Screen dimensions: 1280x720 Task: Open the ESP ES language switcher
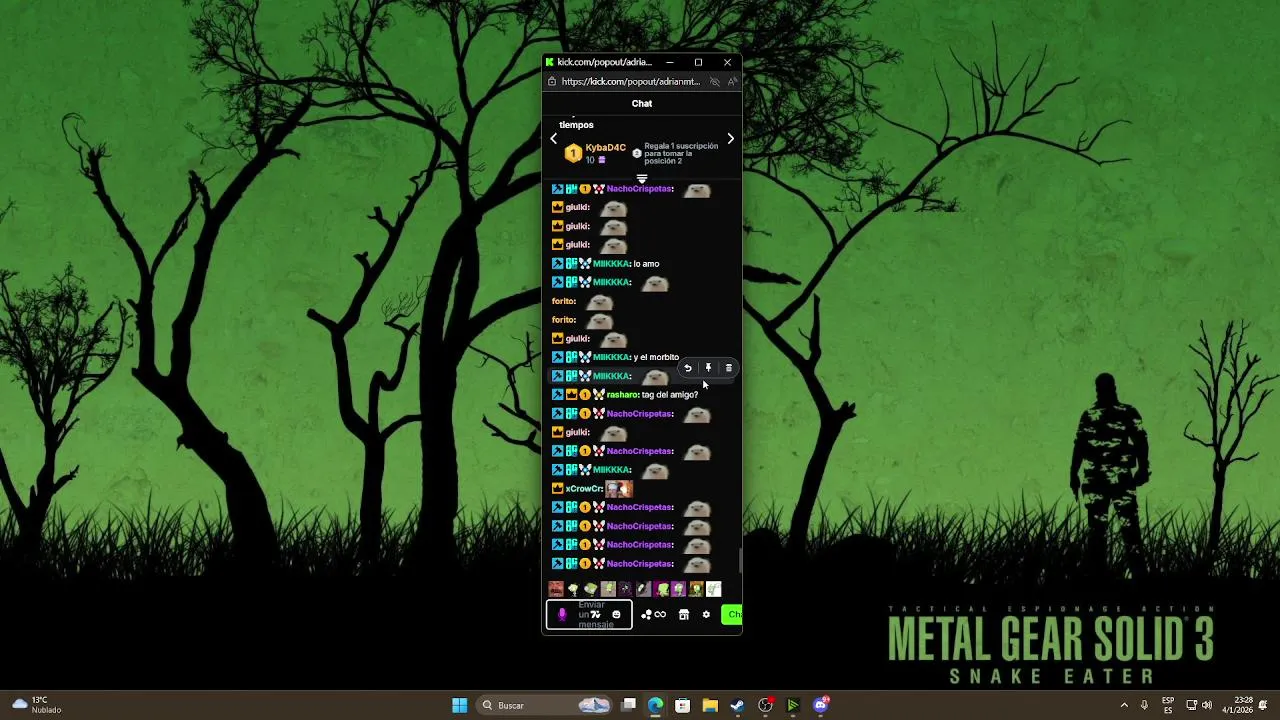tap(1168, 705)
